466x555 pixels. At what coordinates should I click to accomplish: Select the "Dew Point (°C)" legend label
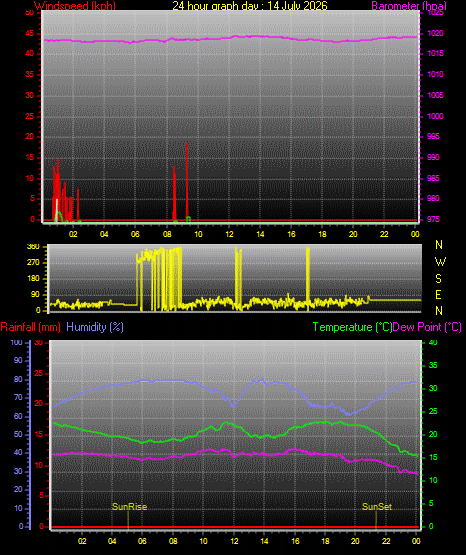427,327
